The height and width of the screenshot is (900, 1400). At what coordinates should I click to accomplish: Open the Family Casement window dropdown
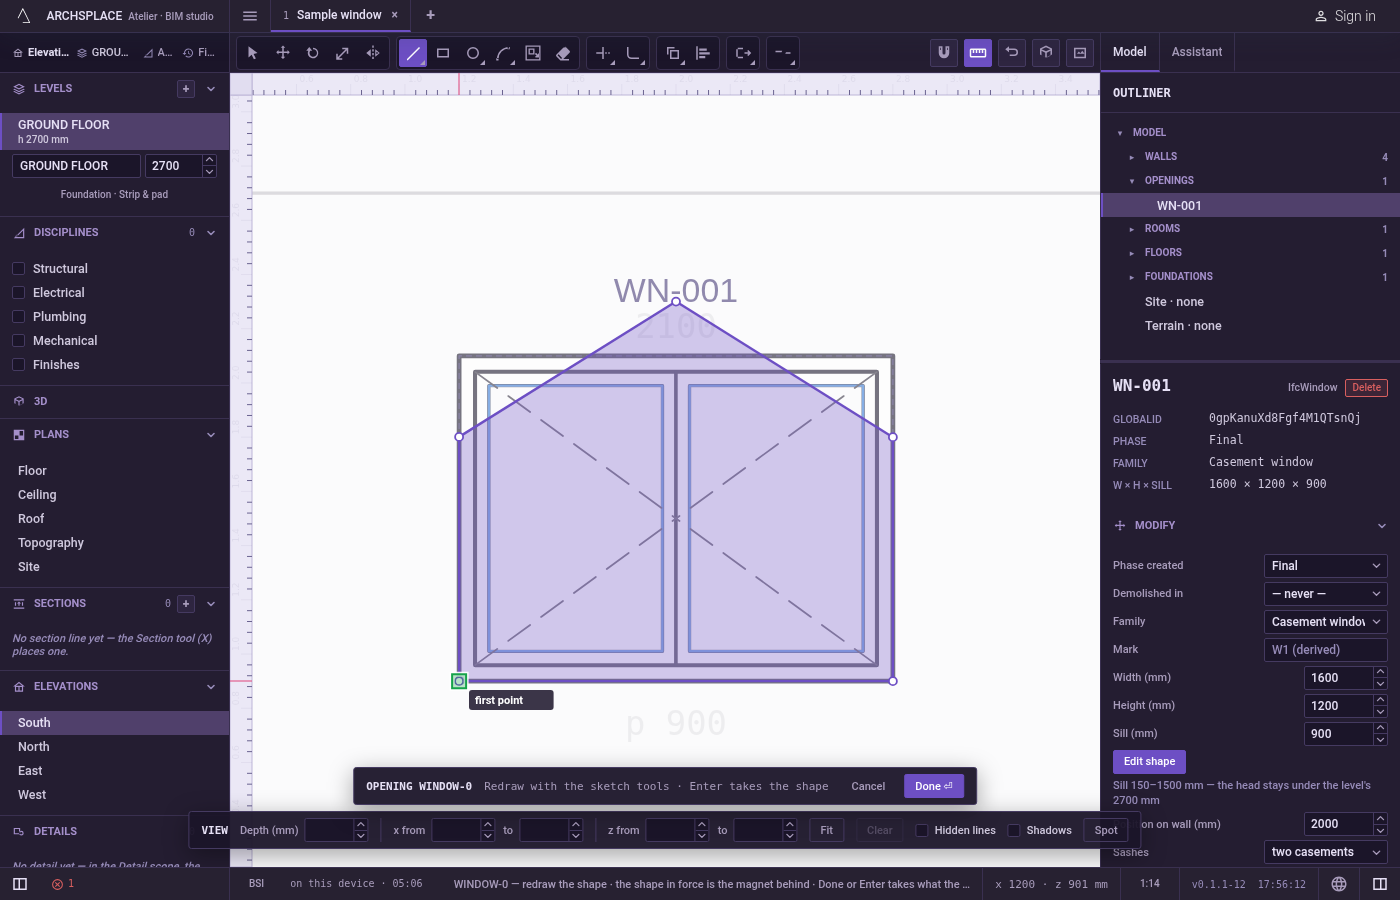[1325, 622]
